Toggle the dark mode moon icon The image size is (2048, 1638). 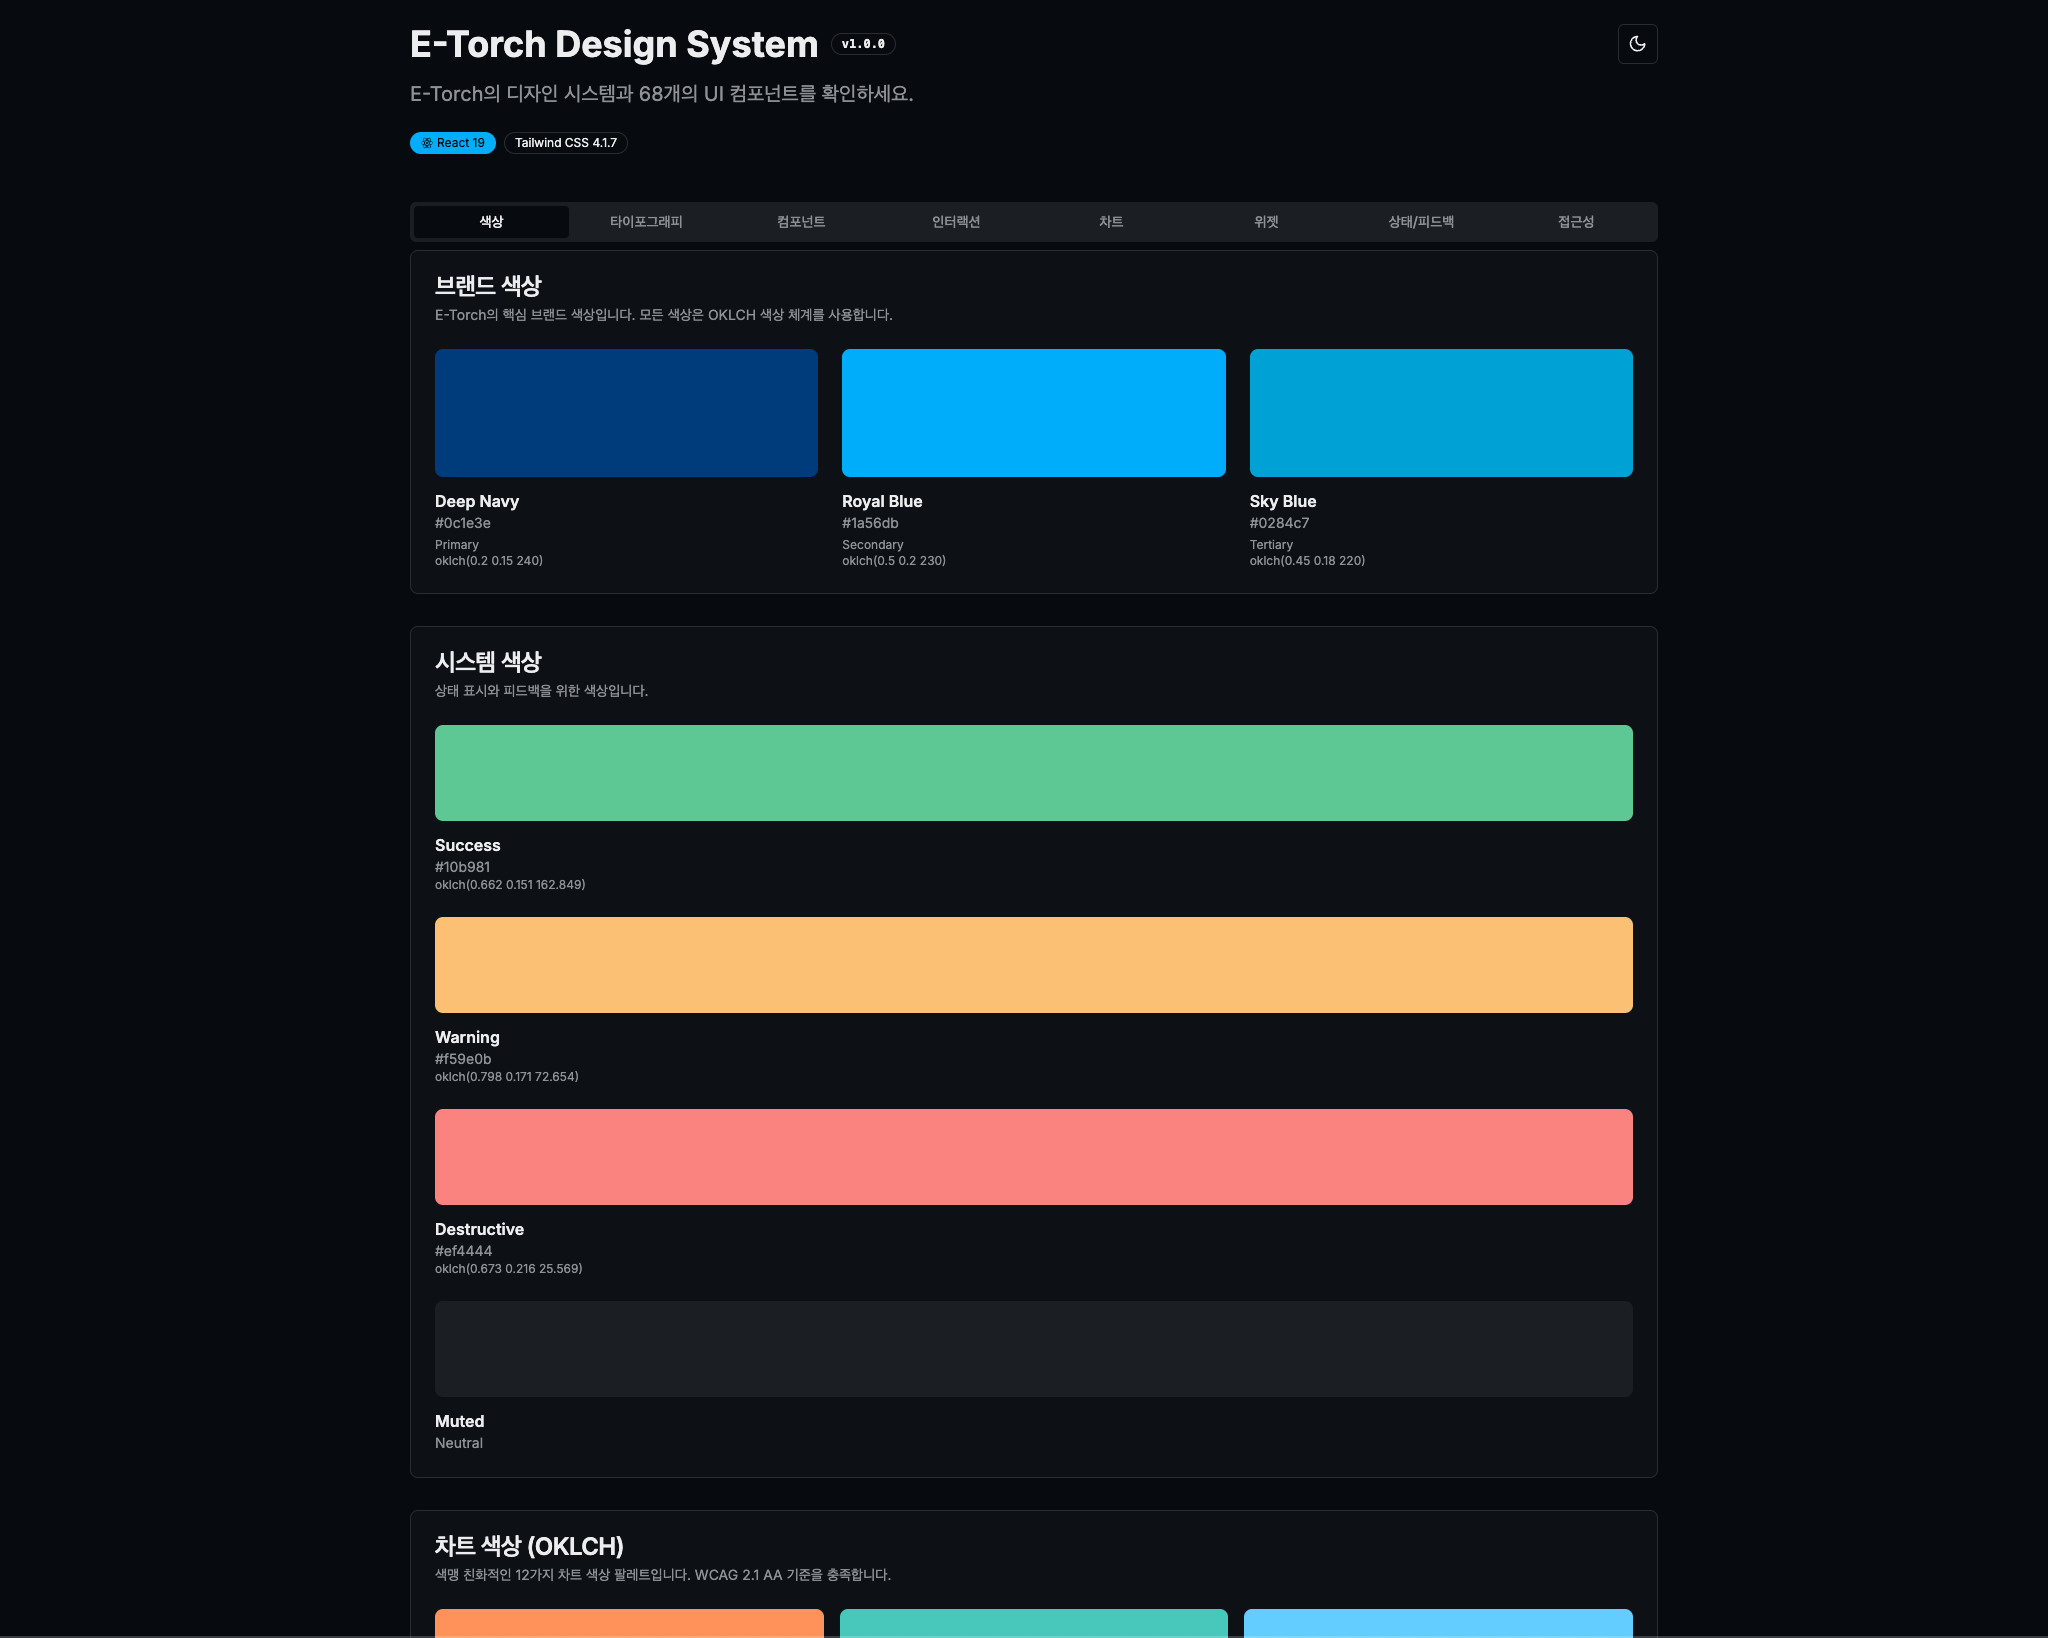pyautogui.click(x=1637, y=44)
